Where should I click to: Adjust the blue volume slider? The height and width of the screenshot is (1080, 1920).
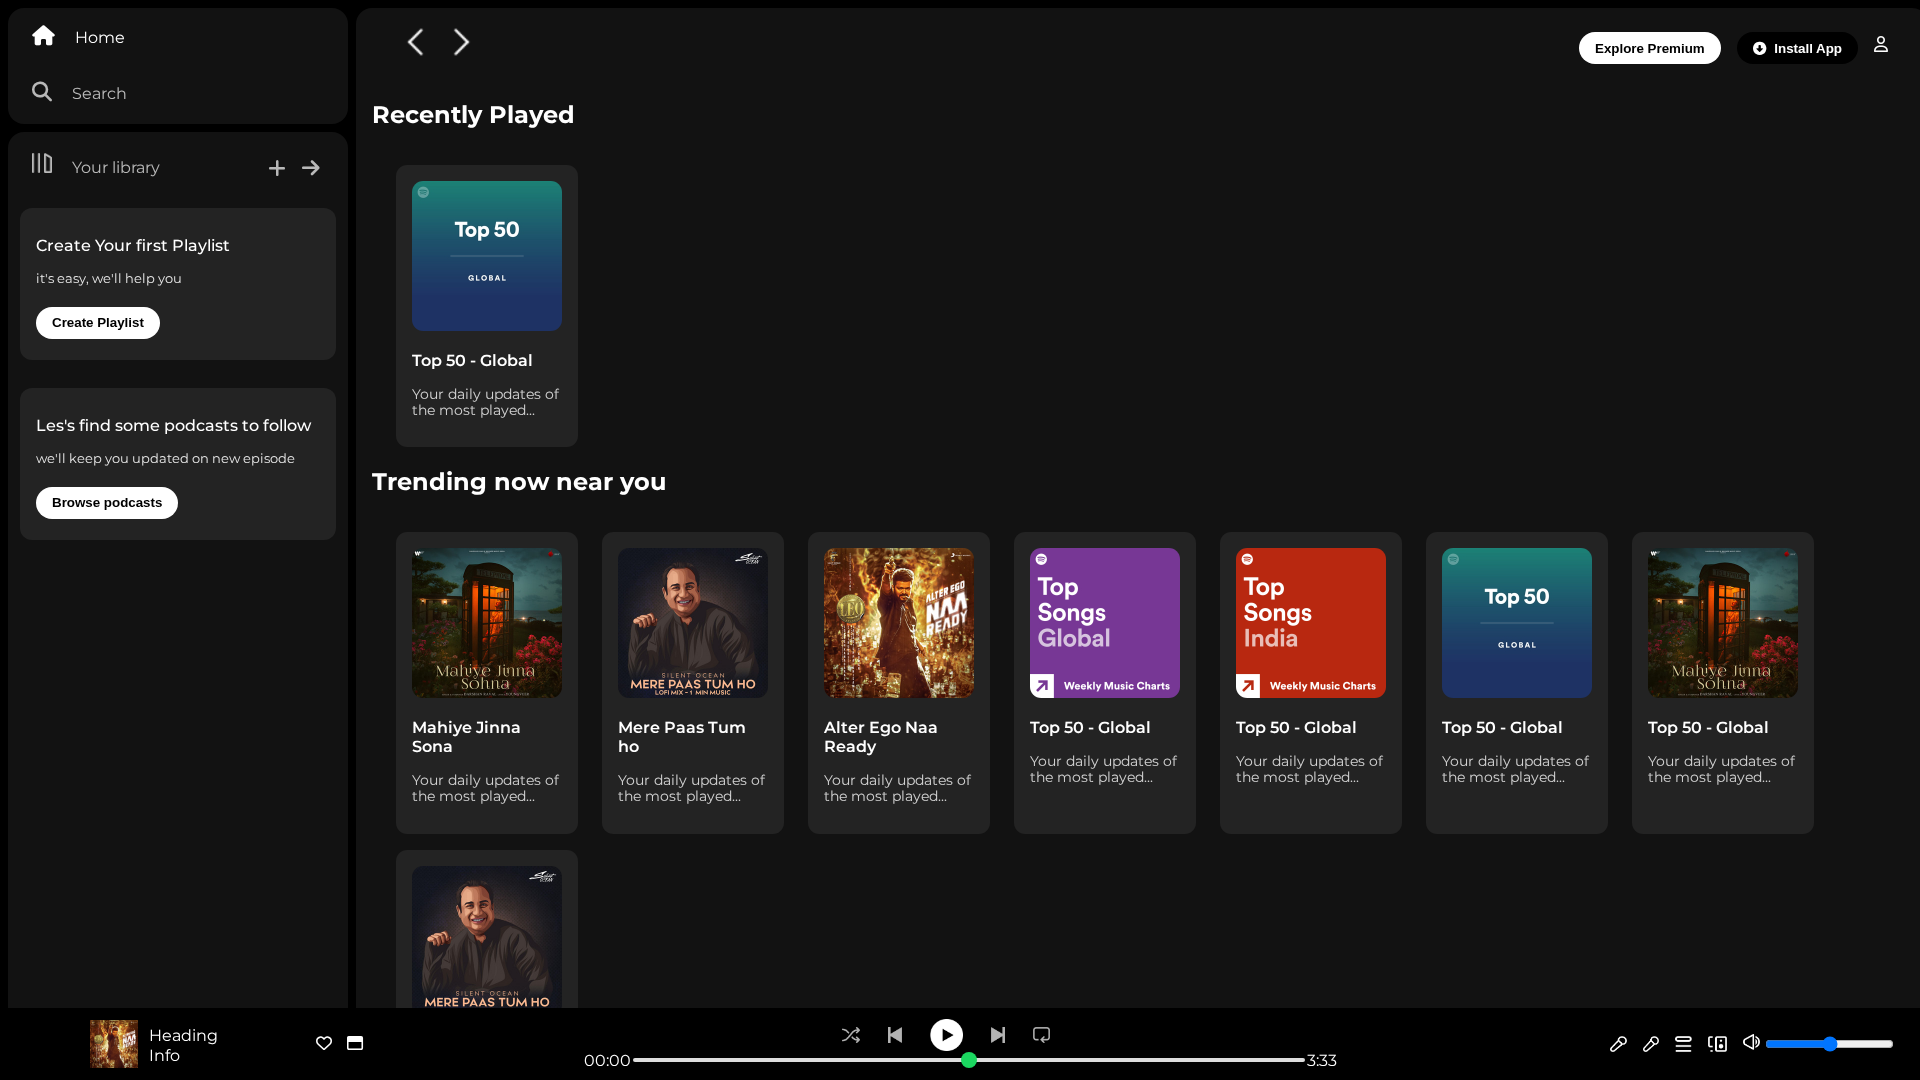coord(1829,1044)
